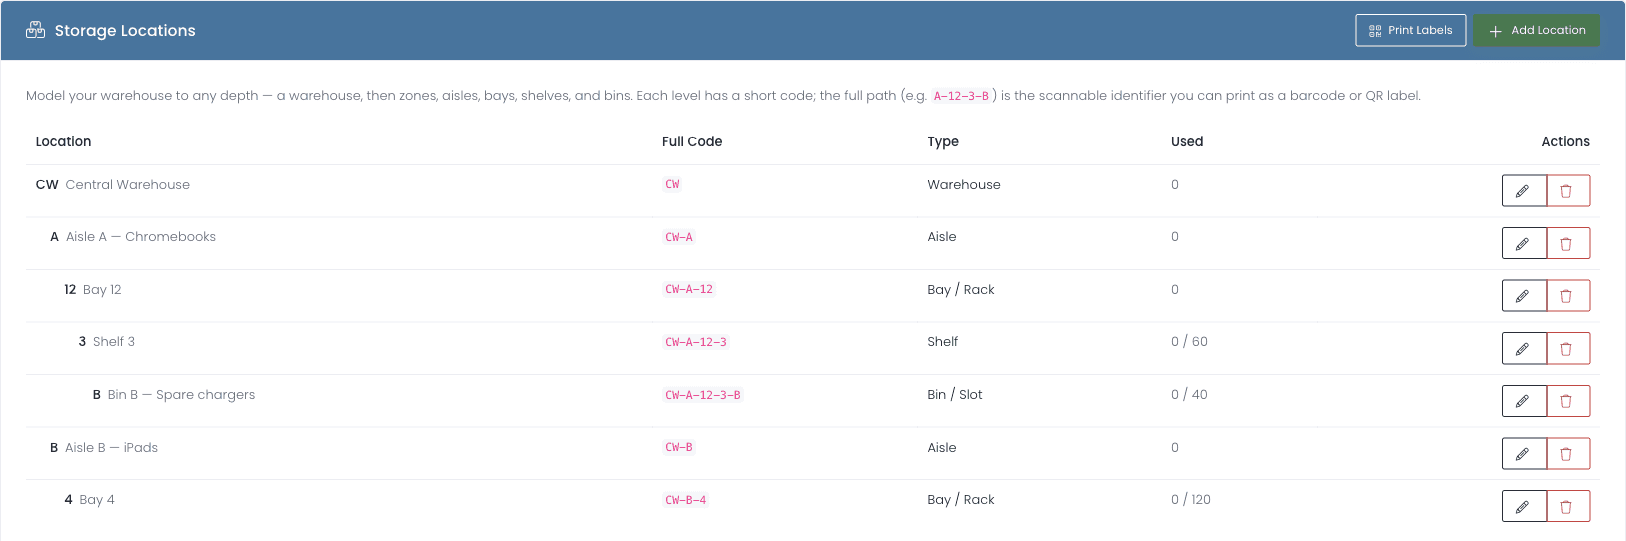Click the example code A-12-3-B
1626x541 pixels.
click(961, 96)
